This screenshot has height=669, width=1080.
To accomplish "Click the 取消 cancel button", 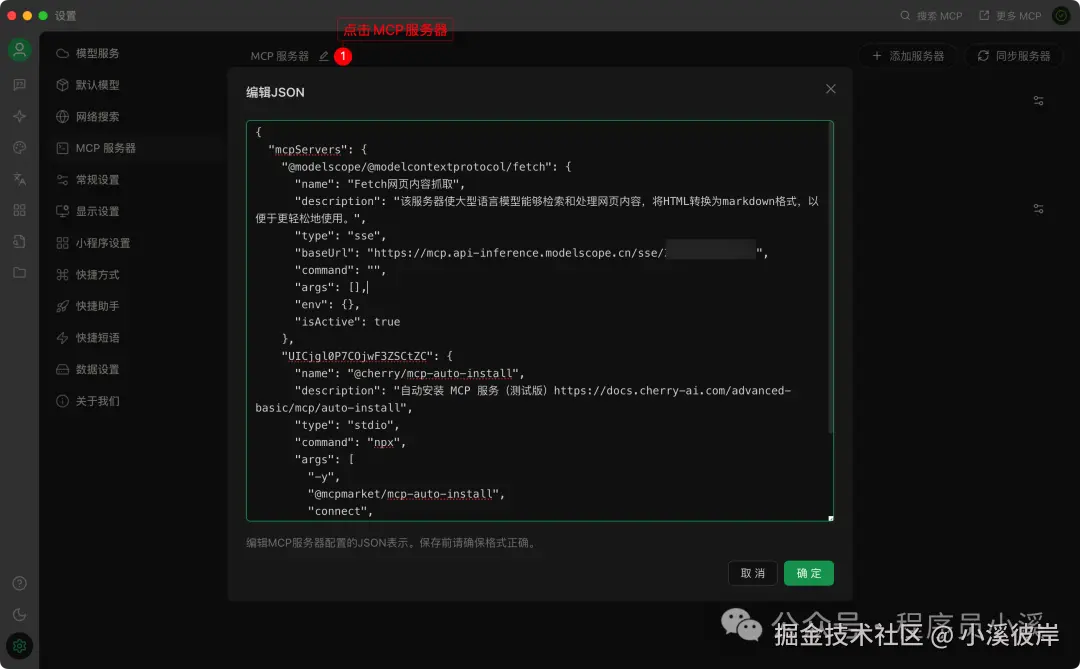I will pyautogui.click(x=752, y=573).
